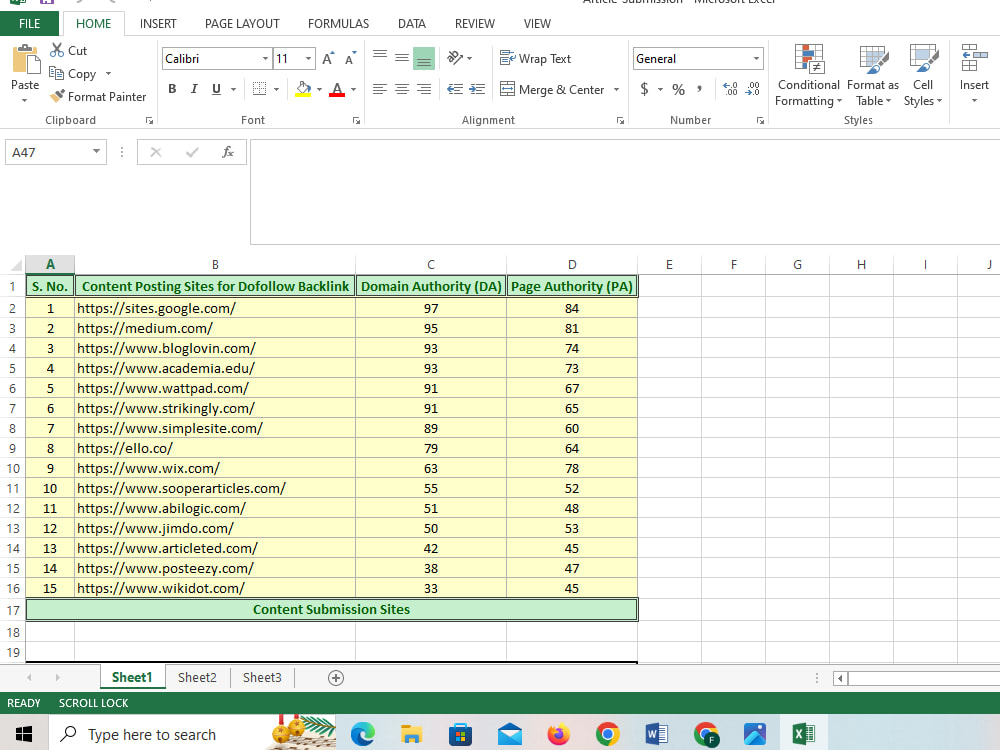Image resolution: width=1000 pixels, height=750 pixels.
Task: Switch to Sheet3 tab
Action: [x=262, y=677]
